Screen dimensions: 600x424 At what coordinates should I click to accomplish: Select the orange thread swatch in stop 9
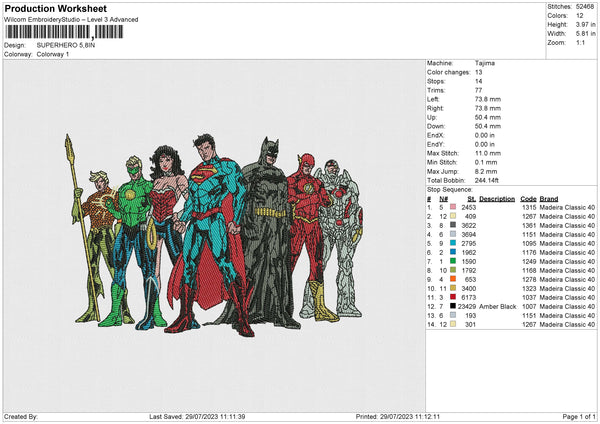pos(454,279)
